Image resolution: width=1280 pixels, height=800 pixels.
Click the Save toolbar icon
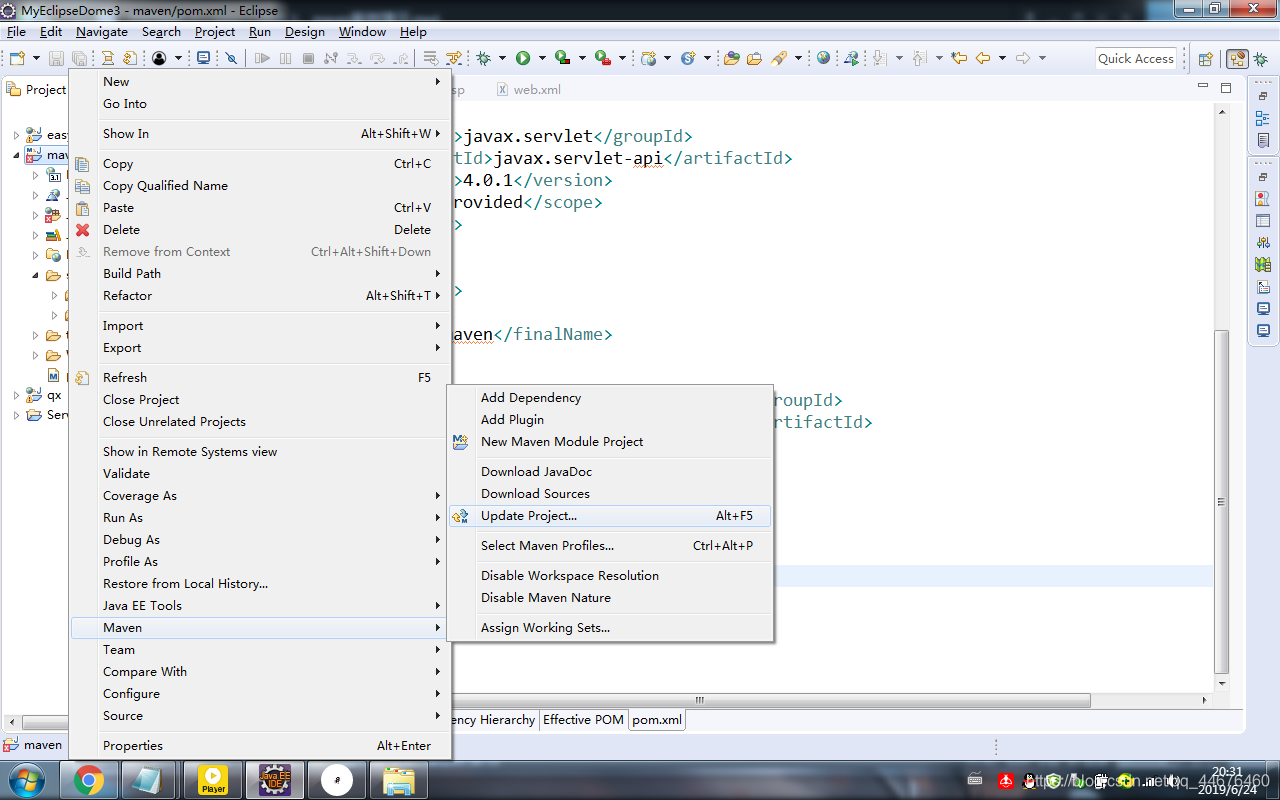click(x=56, y=58)
